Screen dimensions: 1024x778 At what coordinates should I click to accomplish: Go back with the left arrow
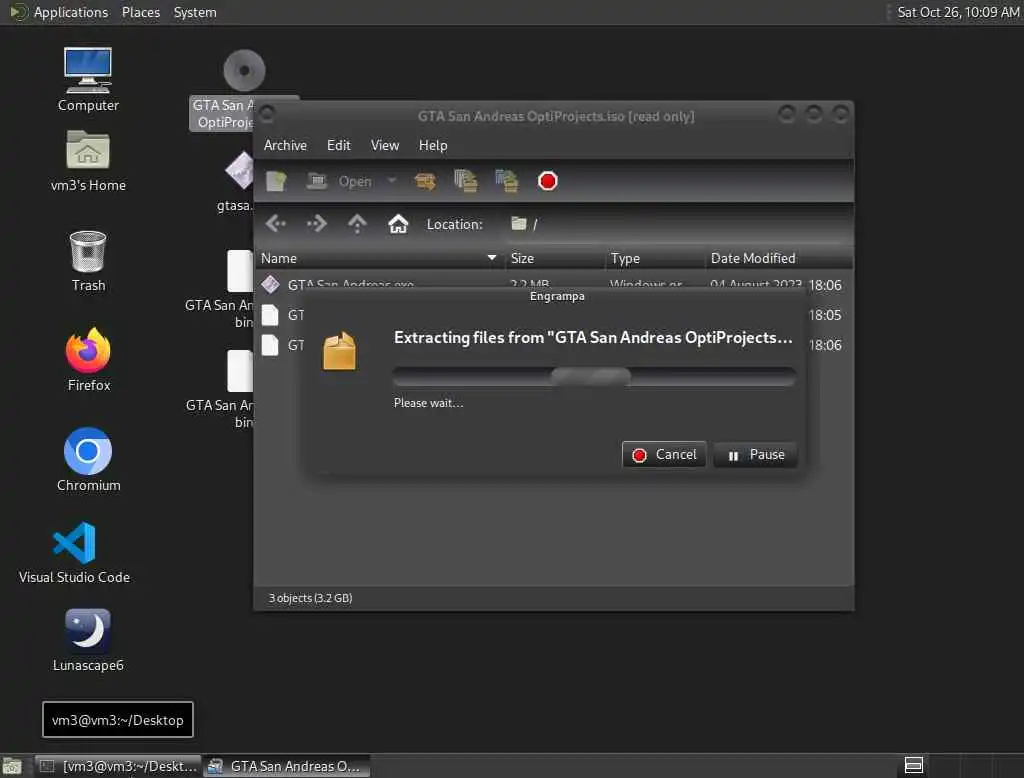point(276,224)
